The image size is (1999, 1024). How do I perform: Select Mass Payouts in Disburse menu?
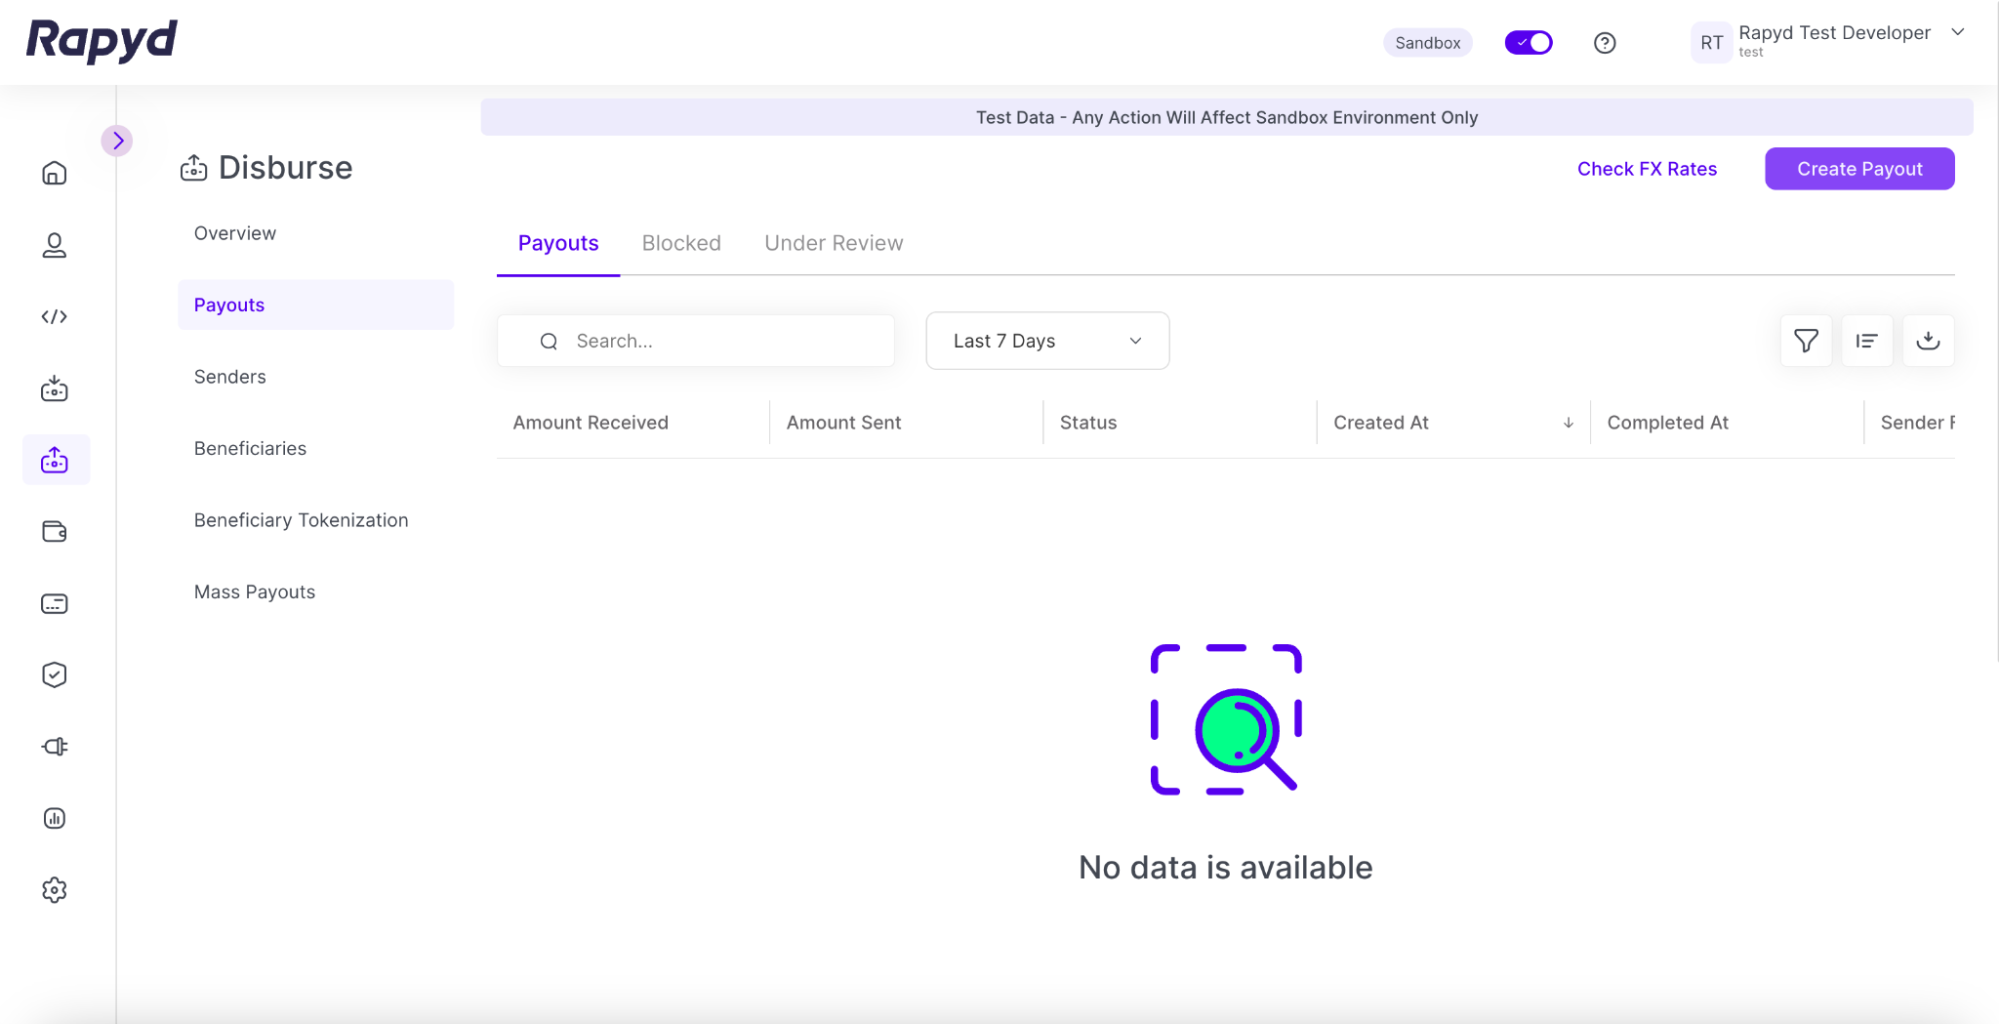(254, 592)
